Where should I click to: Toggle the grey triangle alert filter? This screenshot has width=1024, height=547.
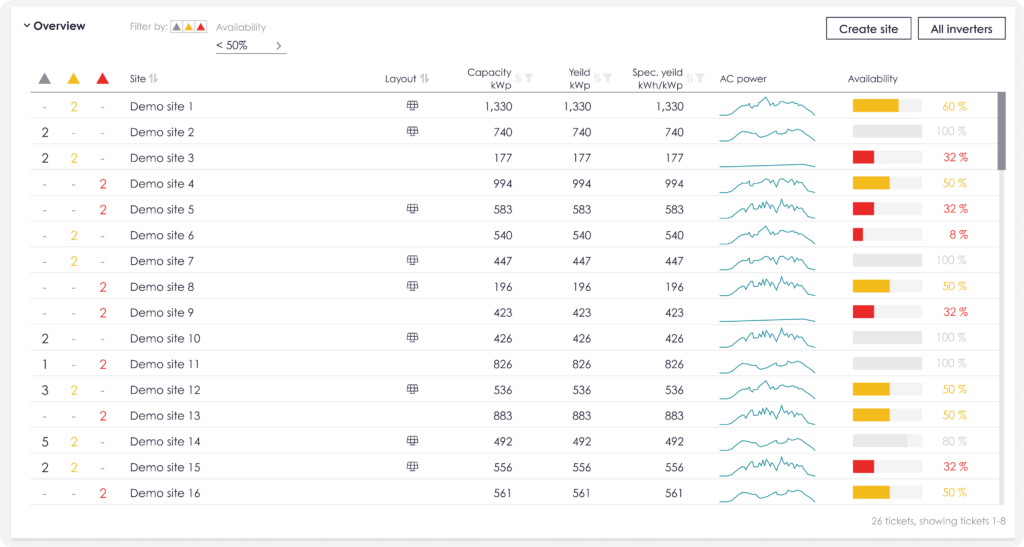tap(176, 27)
